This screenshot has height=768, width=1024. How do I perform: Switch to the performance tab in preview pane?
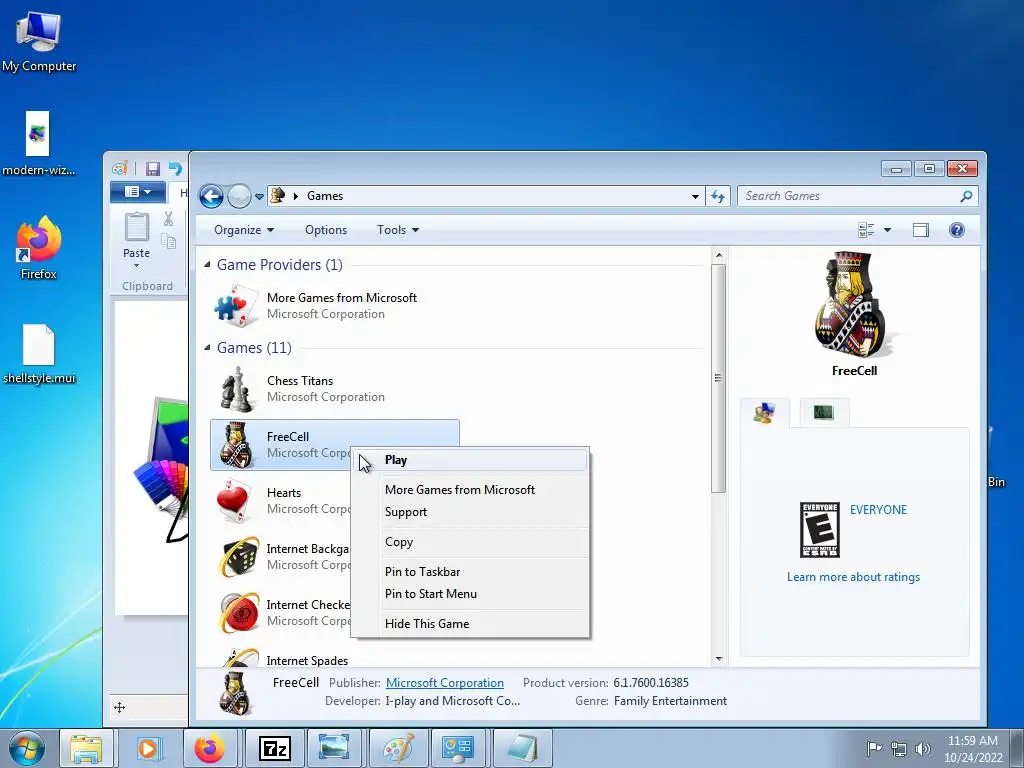click(x=824, y=413)
